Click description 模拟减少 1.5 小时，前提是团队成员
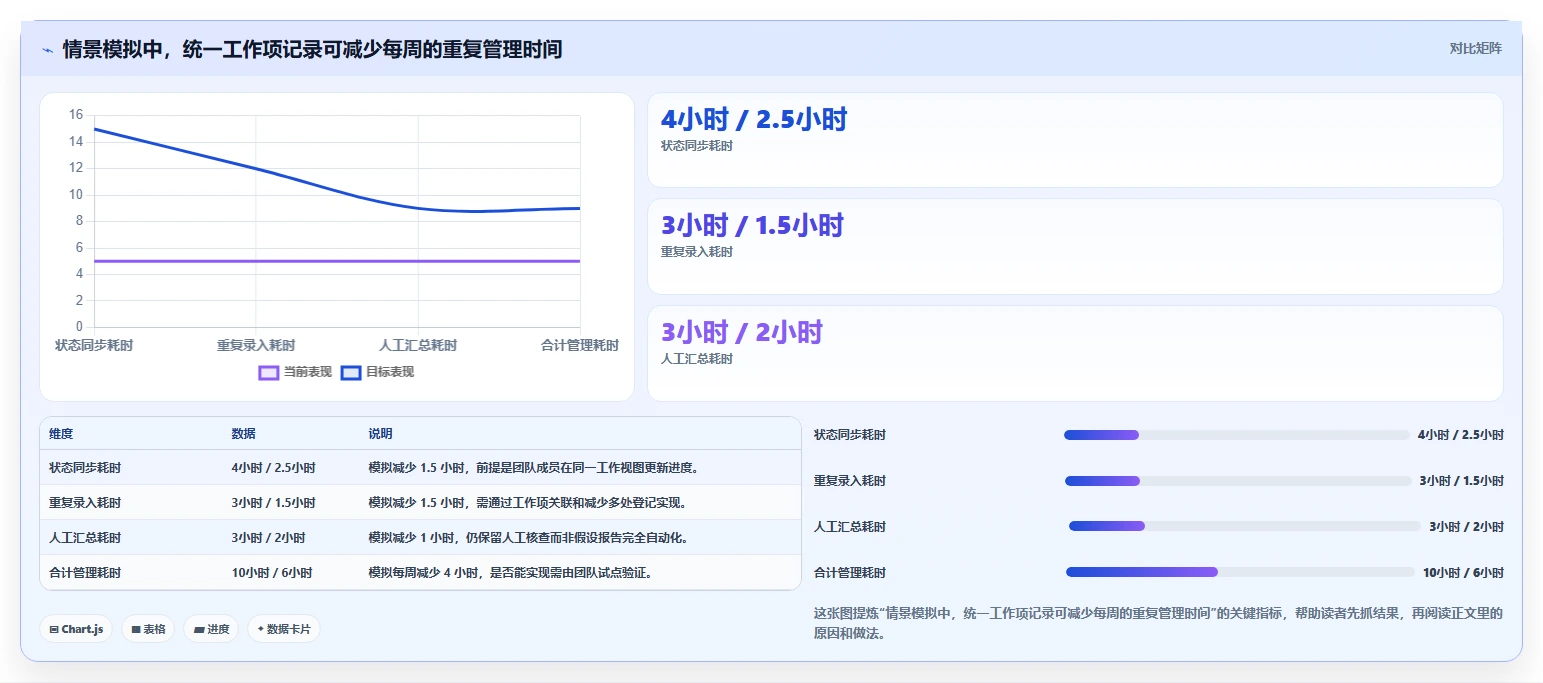Viewport: 1543px width, 683px height. pyautogui.click(x=534, y=468)
